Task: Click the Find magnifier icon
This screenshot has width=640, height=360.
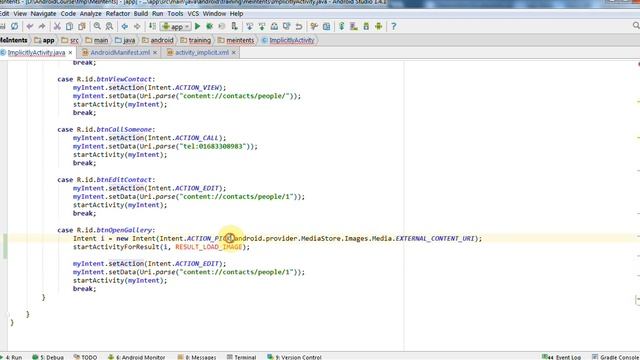Action: 97,27
